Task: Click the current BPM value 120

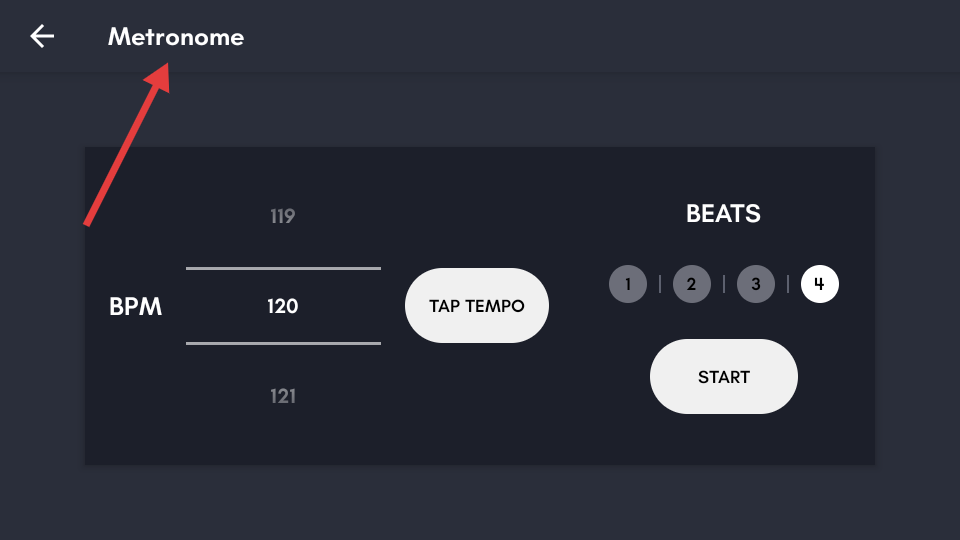Action: tap(283, 306)
